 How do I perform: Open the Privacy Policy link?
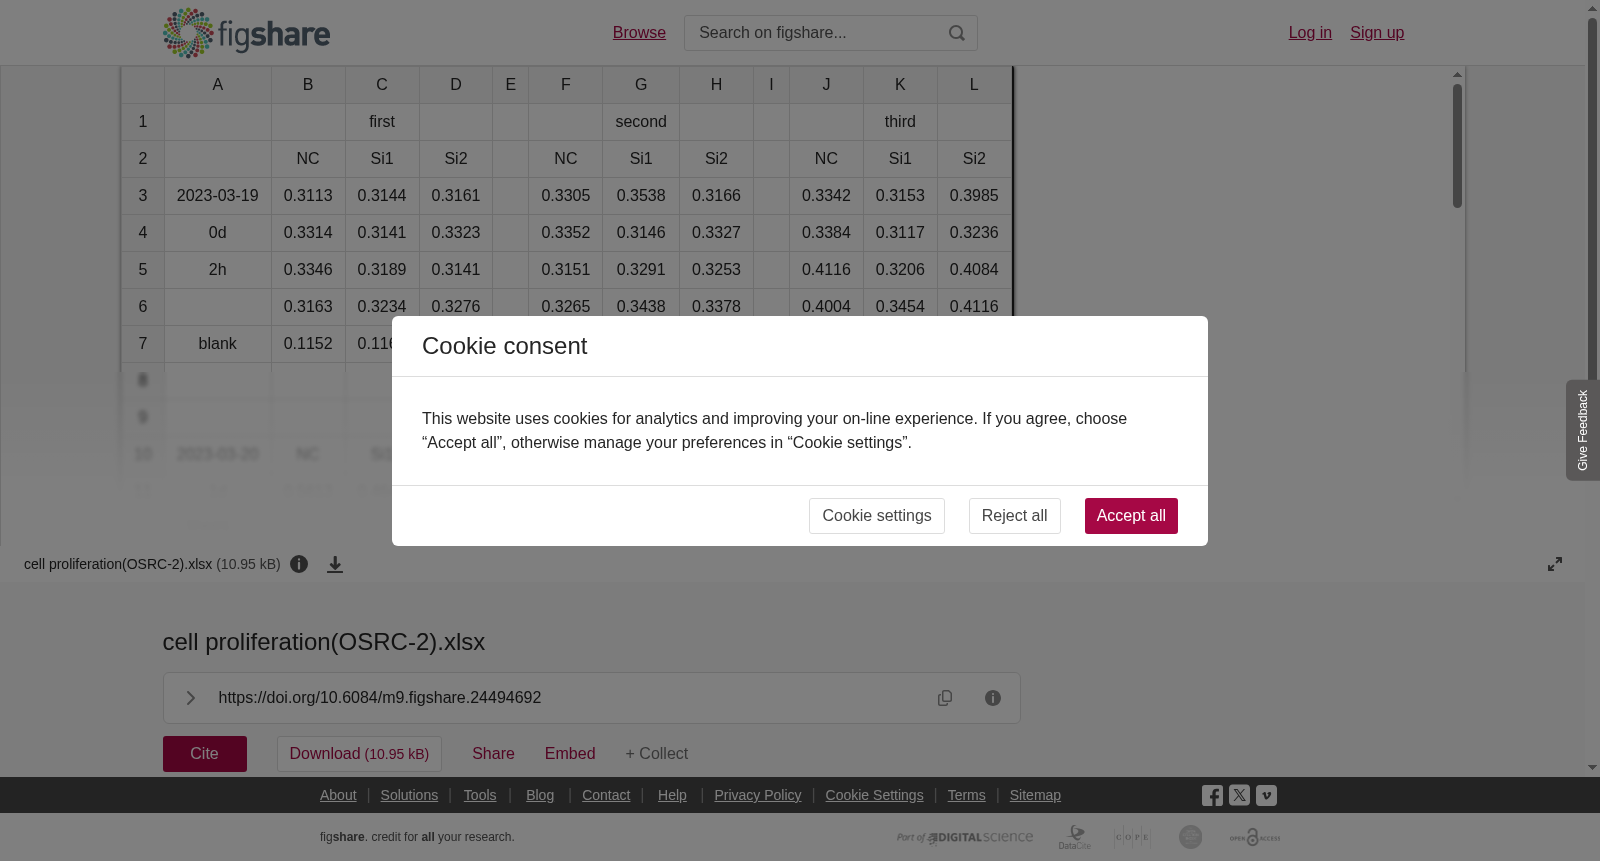click(758, 795)
